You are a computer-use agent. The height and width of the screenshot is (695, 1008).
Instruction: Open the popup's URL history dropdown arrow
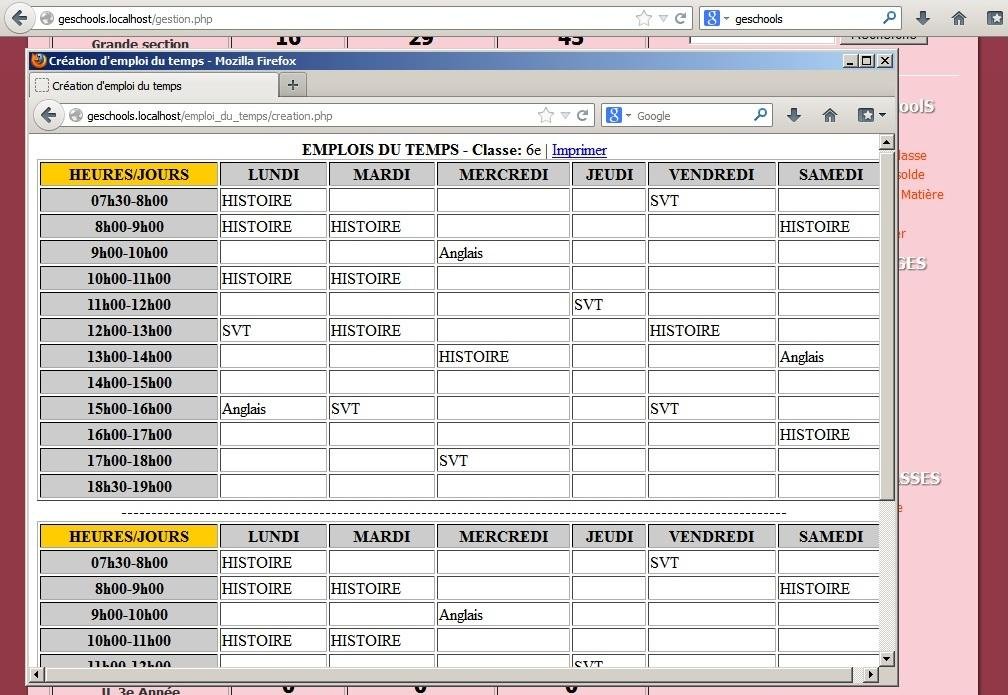tap(565, 116)
